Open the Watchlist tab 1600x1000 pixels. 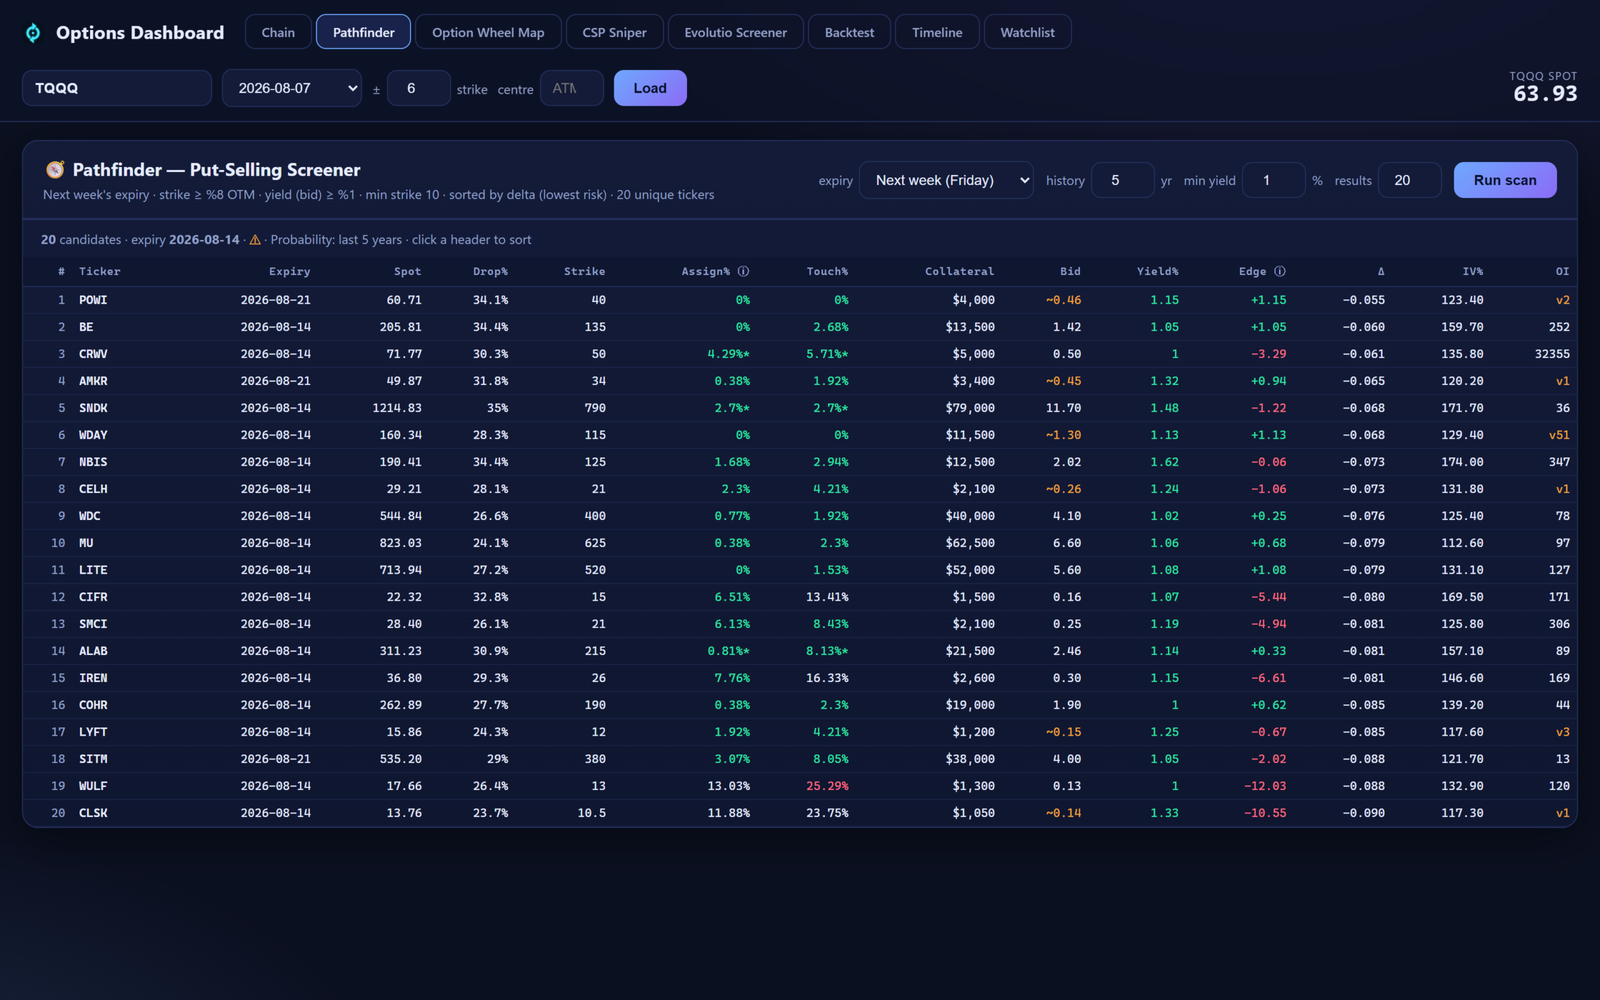pyautogui.click(x=1027, y=32)
